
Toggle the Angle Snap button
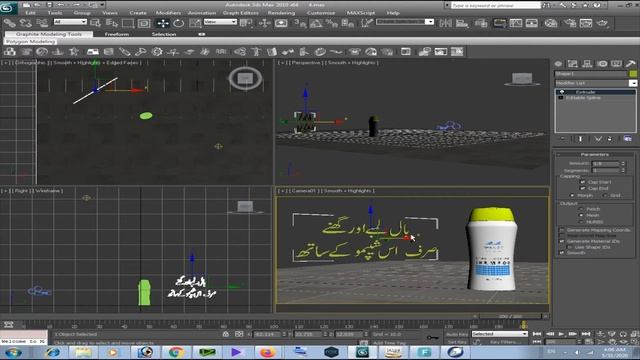[316, 23]
